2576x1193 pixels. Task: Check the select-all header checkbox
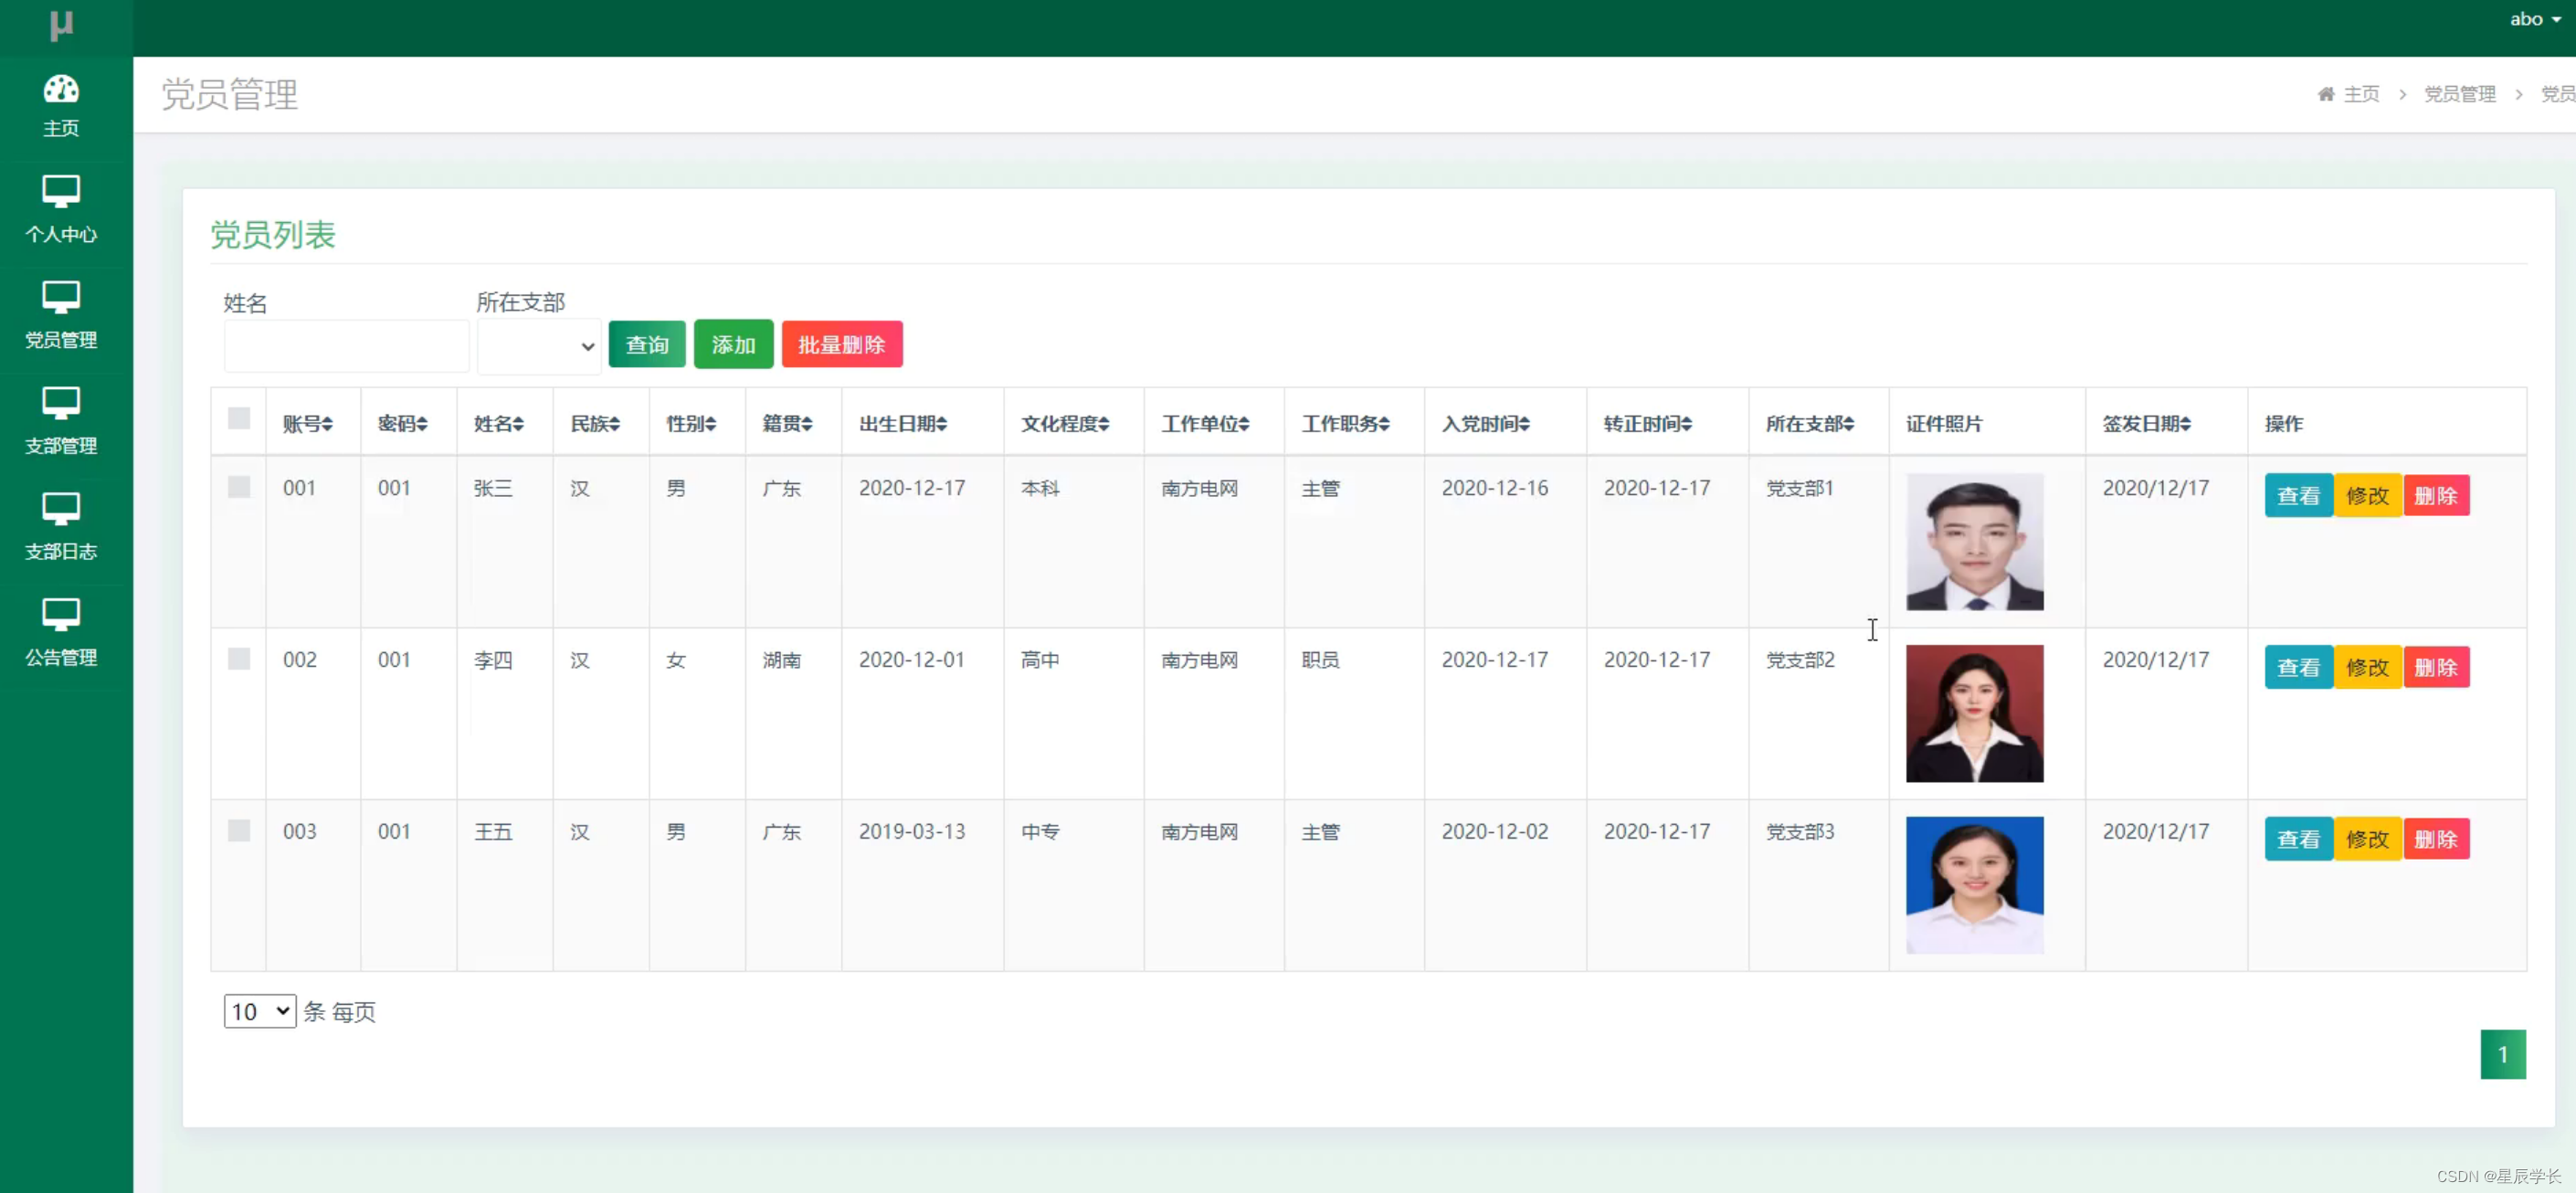pyautogui.click(x=239, y=419)
